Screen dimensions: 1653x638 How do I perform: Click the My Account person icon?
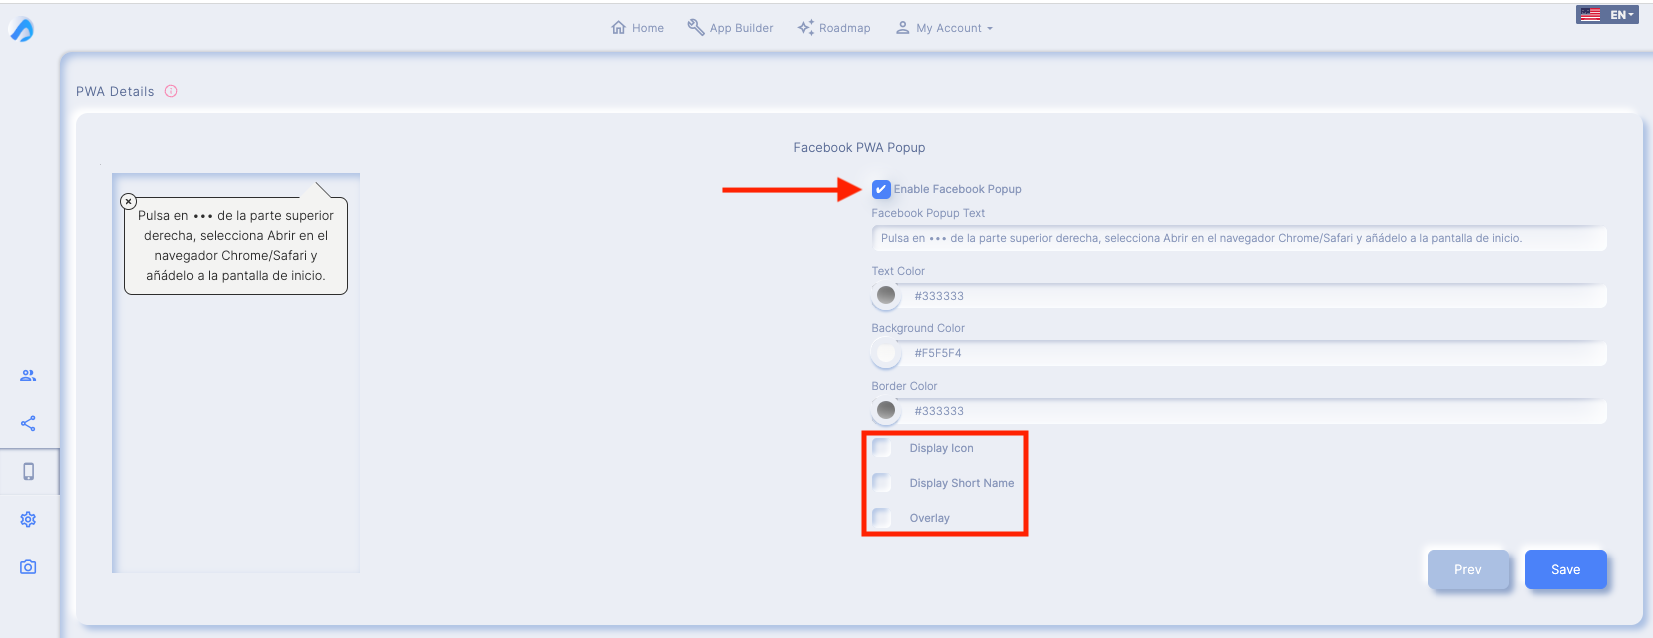pos(903,28)
